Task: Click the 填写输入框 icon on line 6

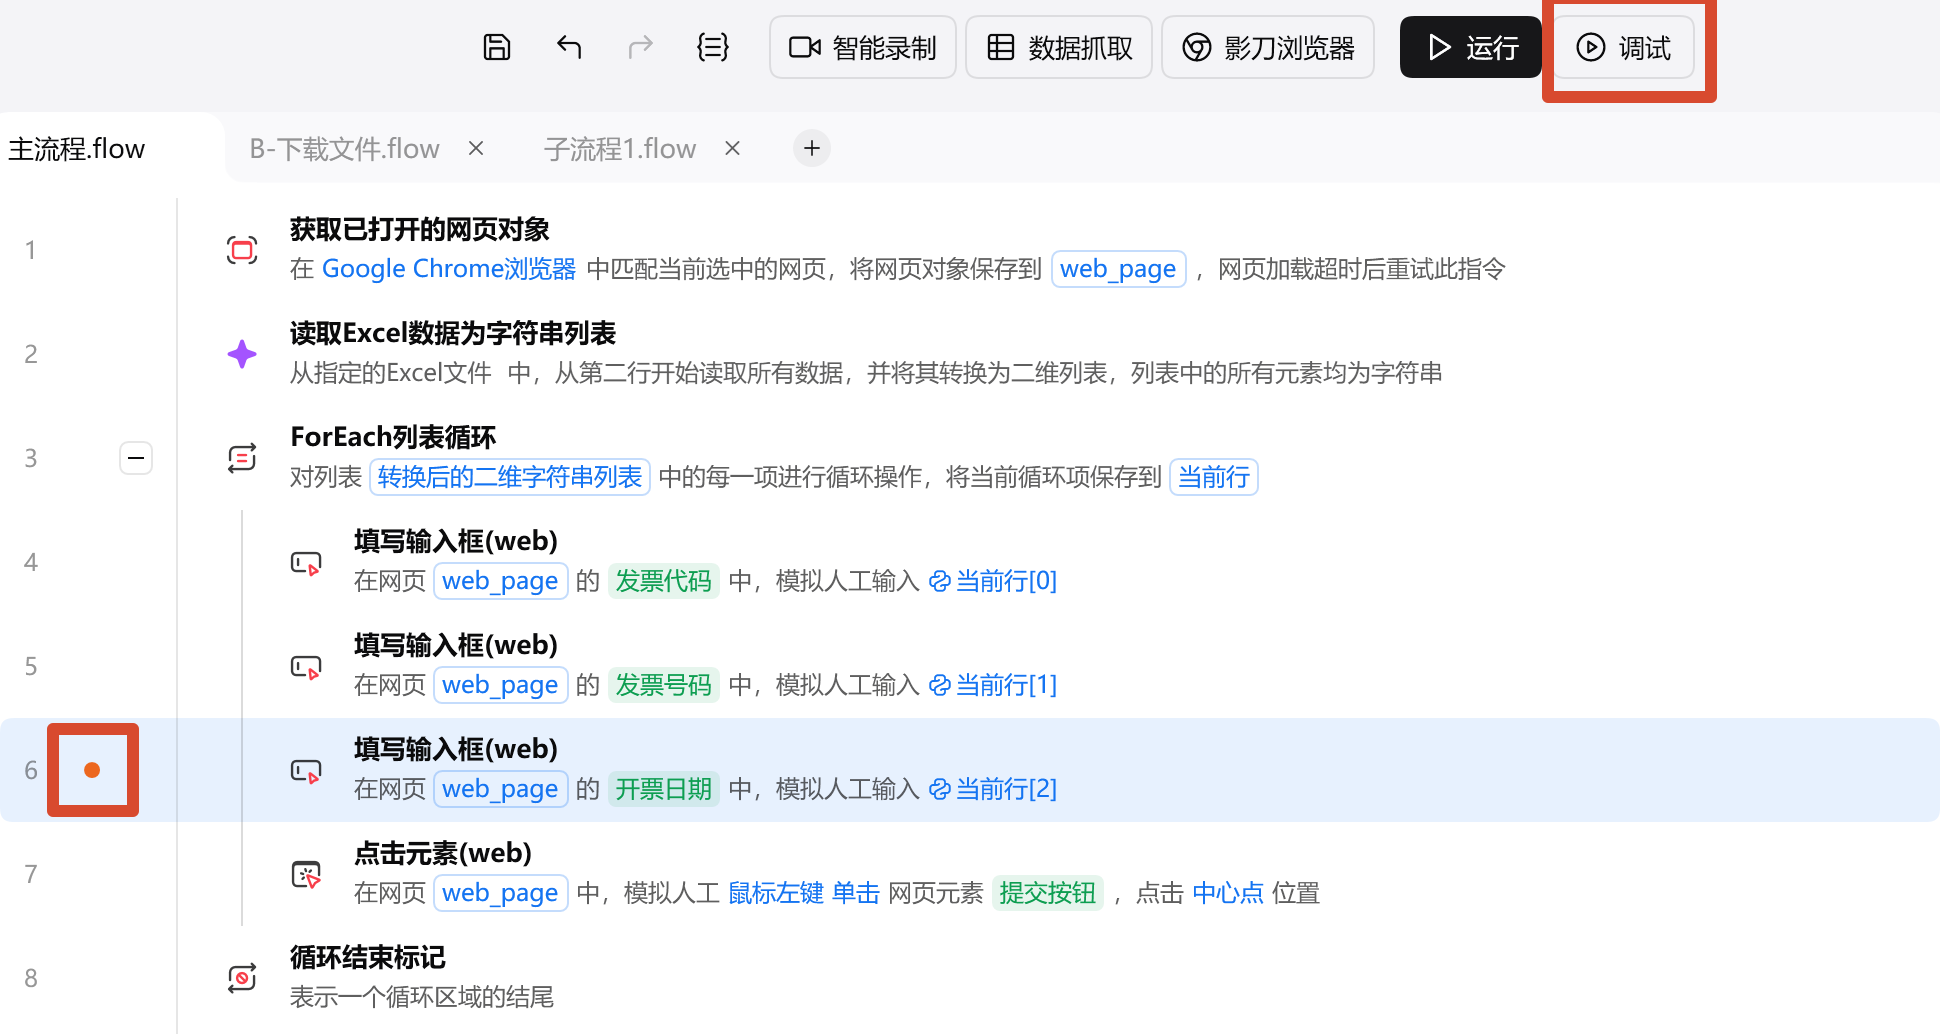Action: point(306,771)
